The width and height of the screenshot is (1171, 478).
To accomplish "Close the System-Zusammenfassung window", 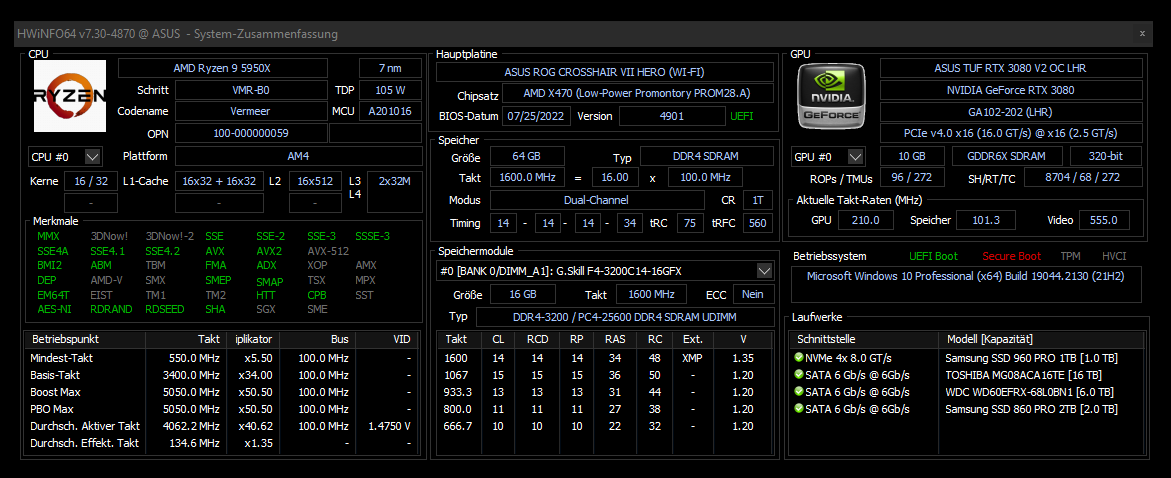I will (1142, 33).
